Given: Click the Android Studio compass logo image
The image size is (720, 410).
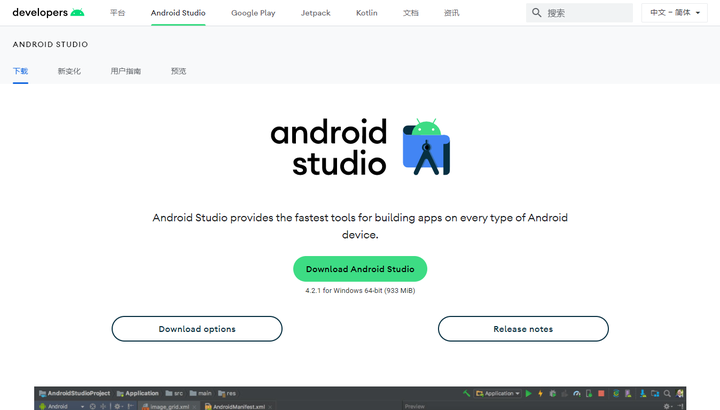Looking at the screenshot, I should (x=426, y=147).
